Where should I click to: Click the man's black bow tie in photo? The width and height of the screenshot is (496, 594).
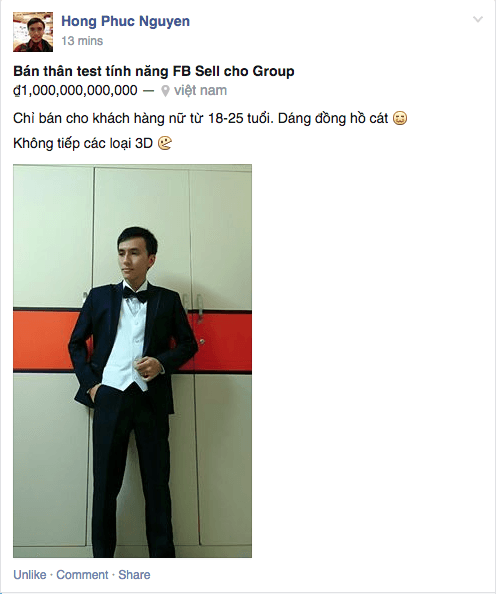135,294
